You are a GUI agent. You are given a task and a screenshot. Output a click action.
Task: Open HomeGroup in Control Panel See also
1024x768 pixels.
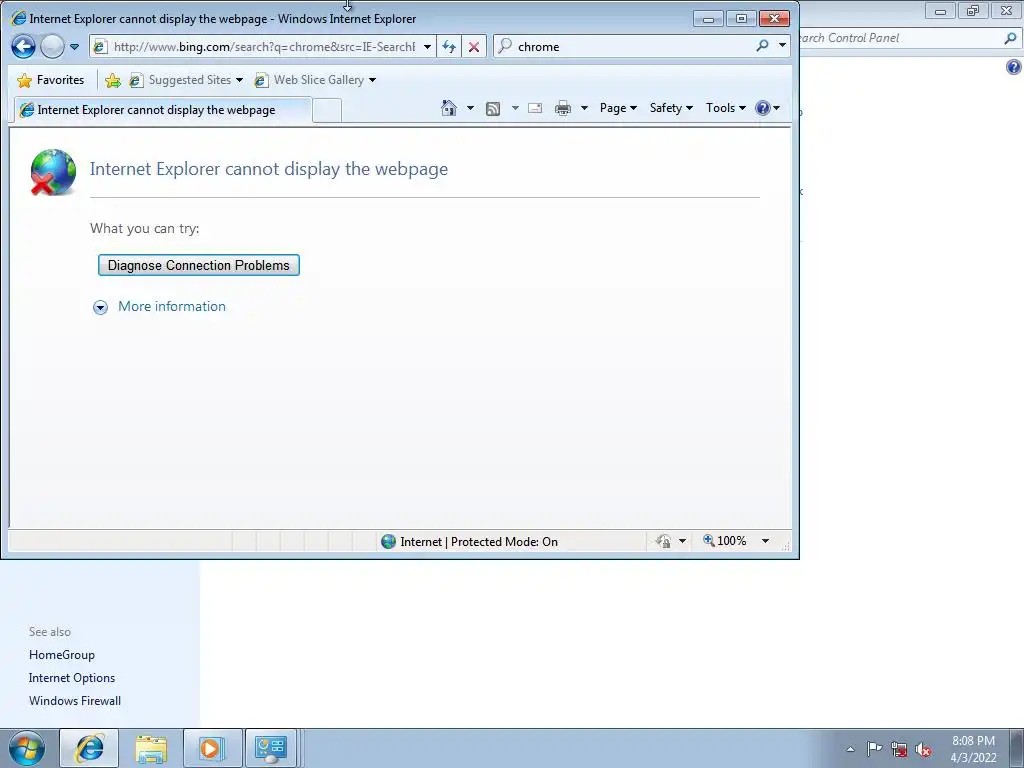click(61, 655)
